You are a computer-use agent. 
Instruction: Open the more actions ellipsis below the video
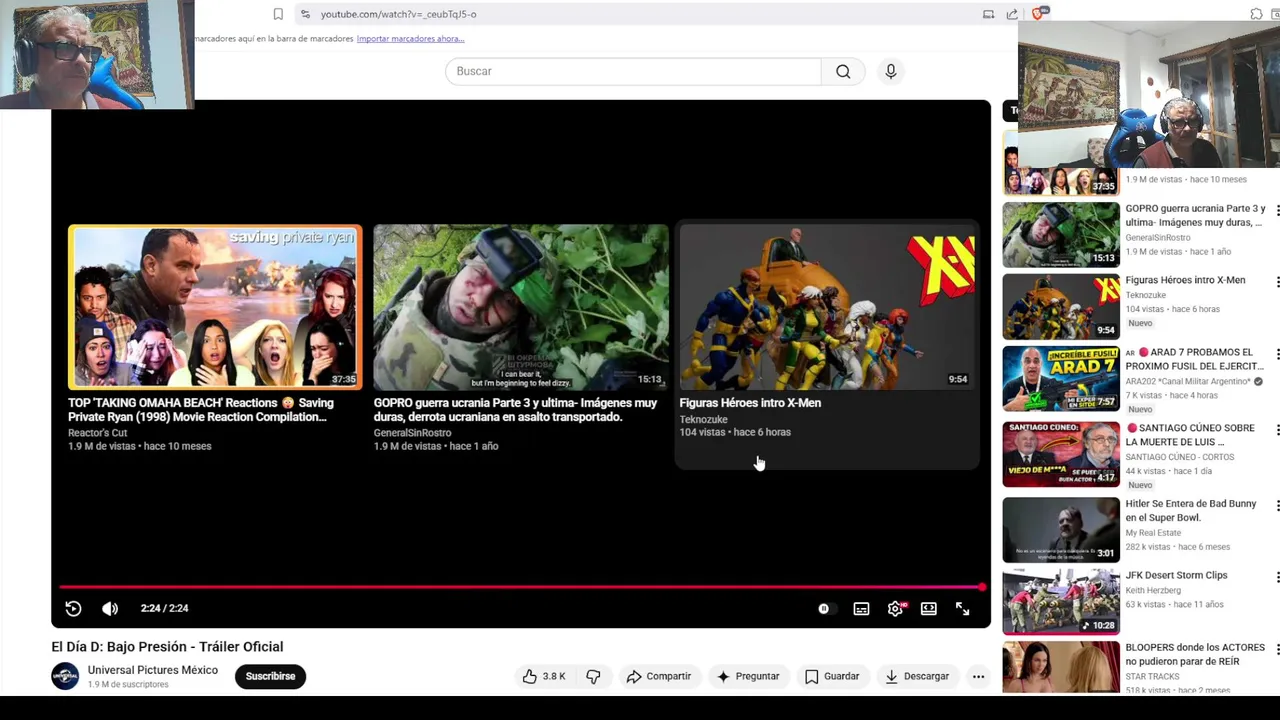(x=978, y=676)
